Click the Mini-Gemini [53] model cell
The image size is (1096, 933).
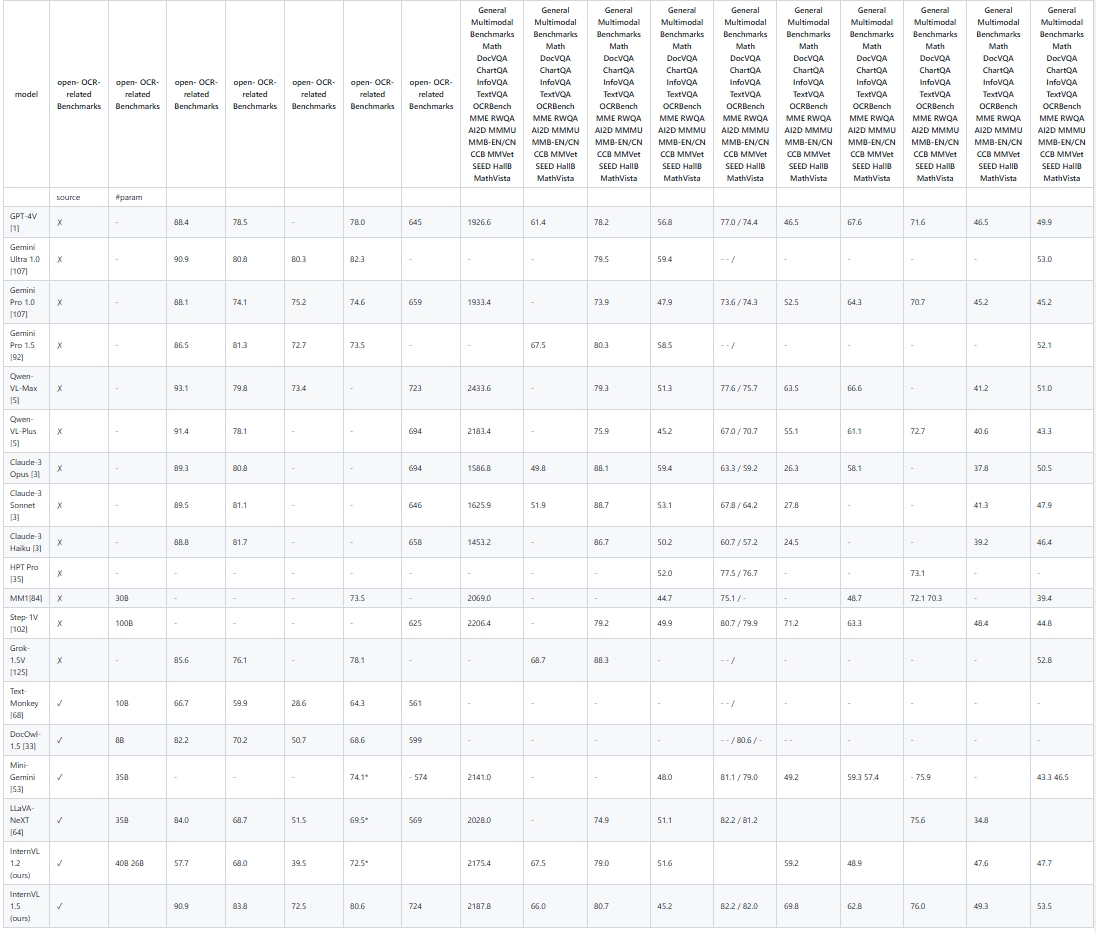(26, 777)
